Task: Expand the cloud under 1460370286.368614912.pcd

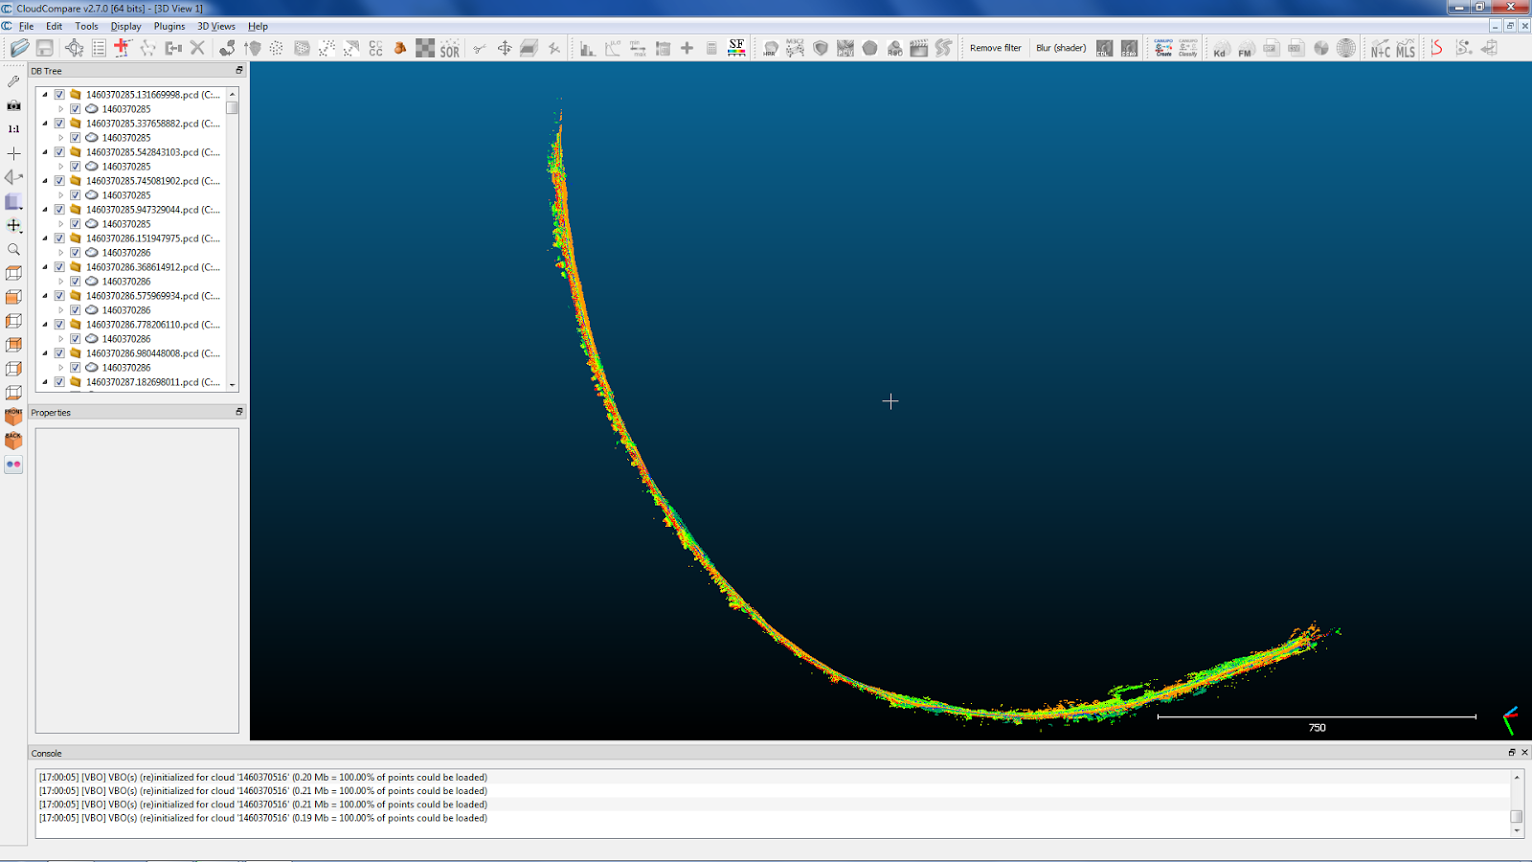Action: click(x=61, y=282)
